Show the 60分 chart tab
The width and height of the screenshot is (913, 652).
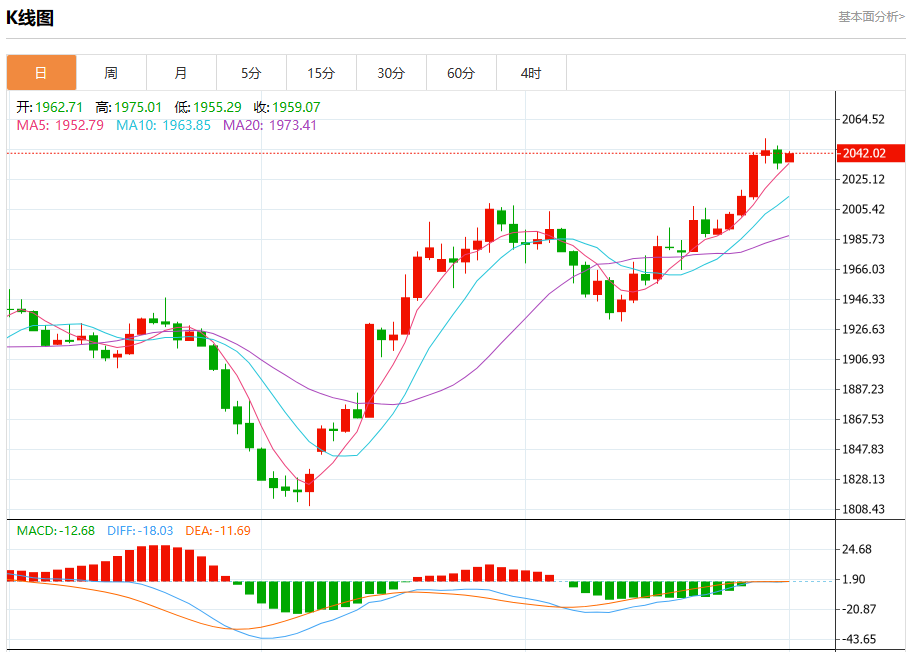click(461, 73)
